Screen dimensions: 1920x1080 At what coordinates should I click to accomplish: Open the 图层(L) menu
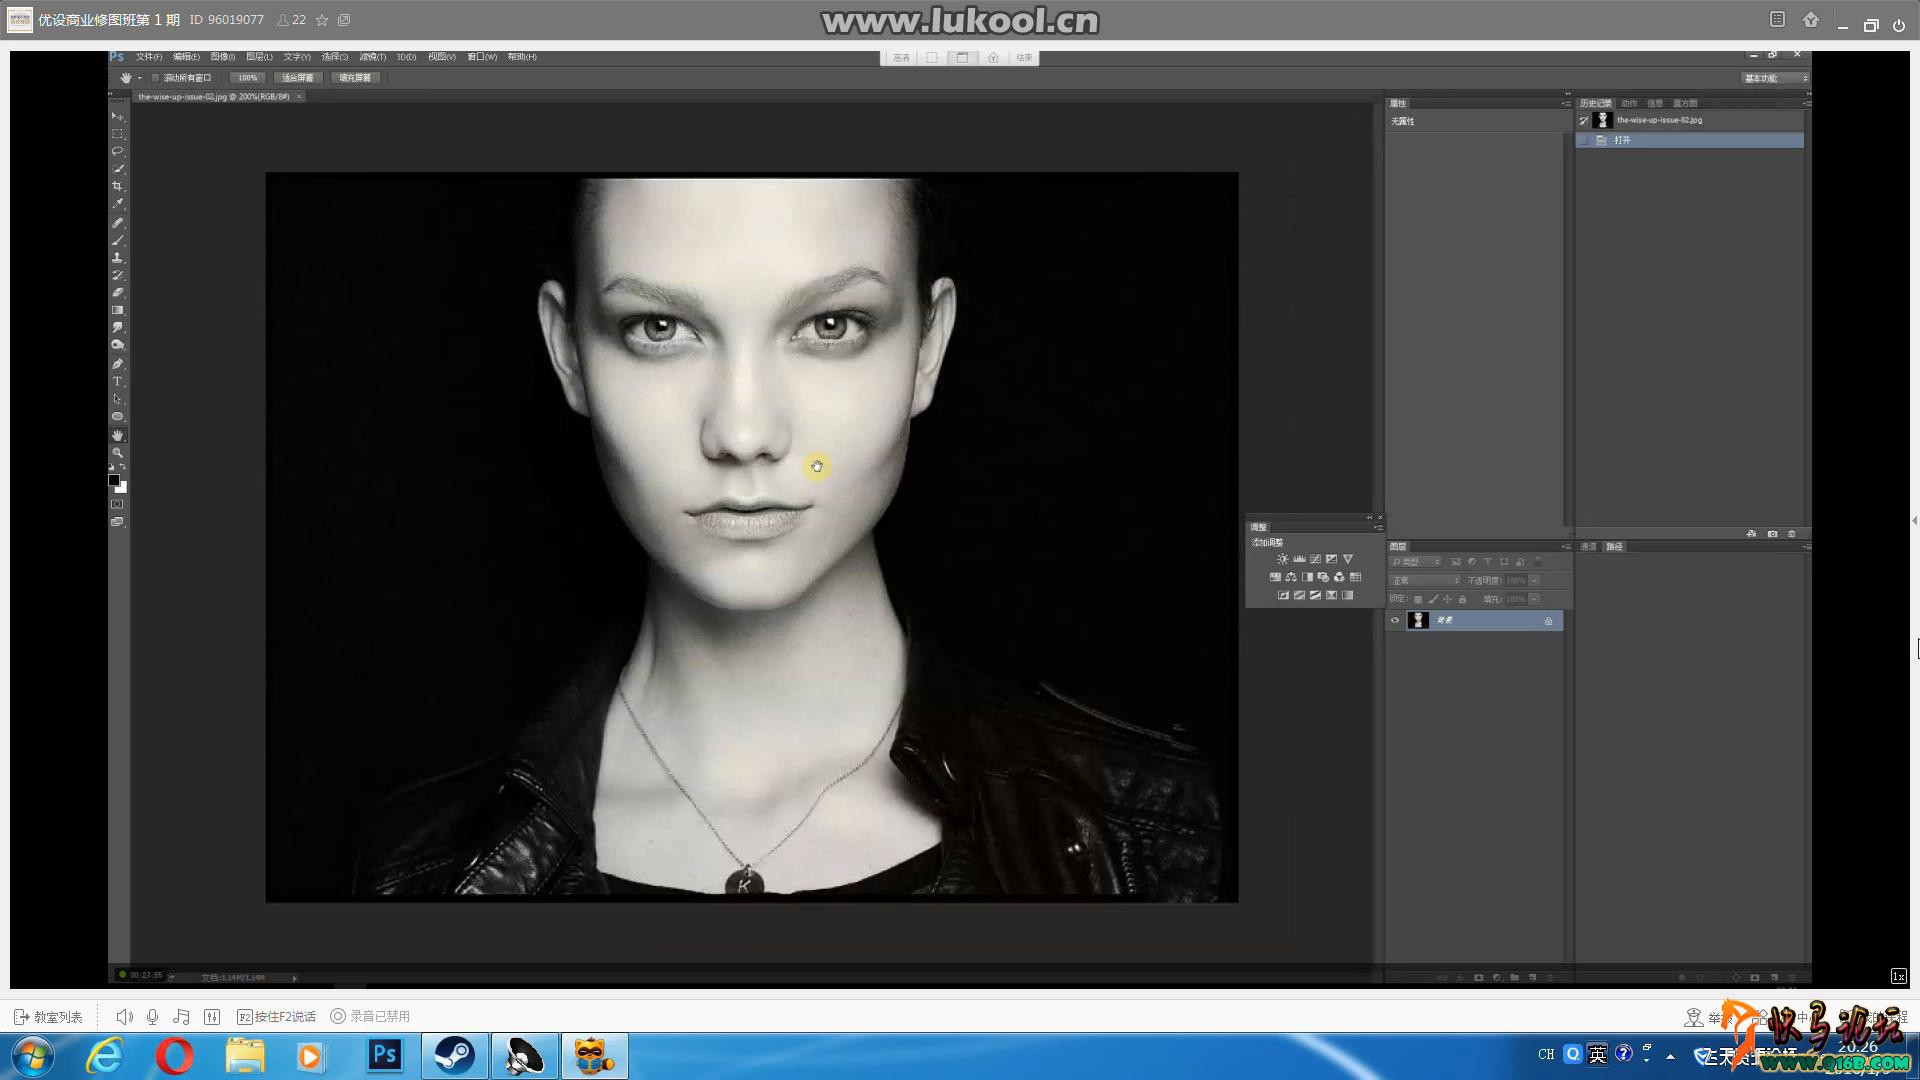pyautogui.click(x=259, y=57)
